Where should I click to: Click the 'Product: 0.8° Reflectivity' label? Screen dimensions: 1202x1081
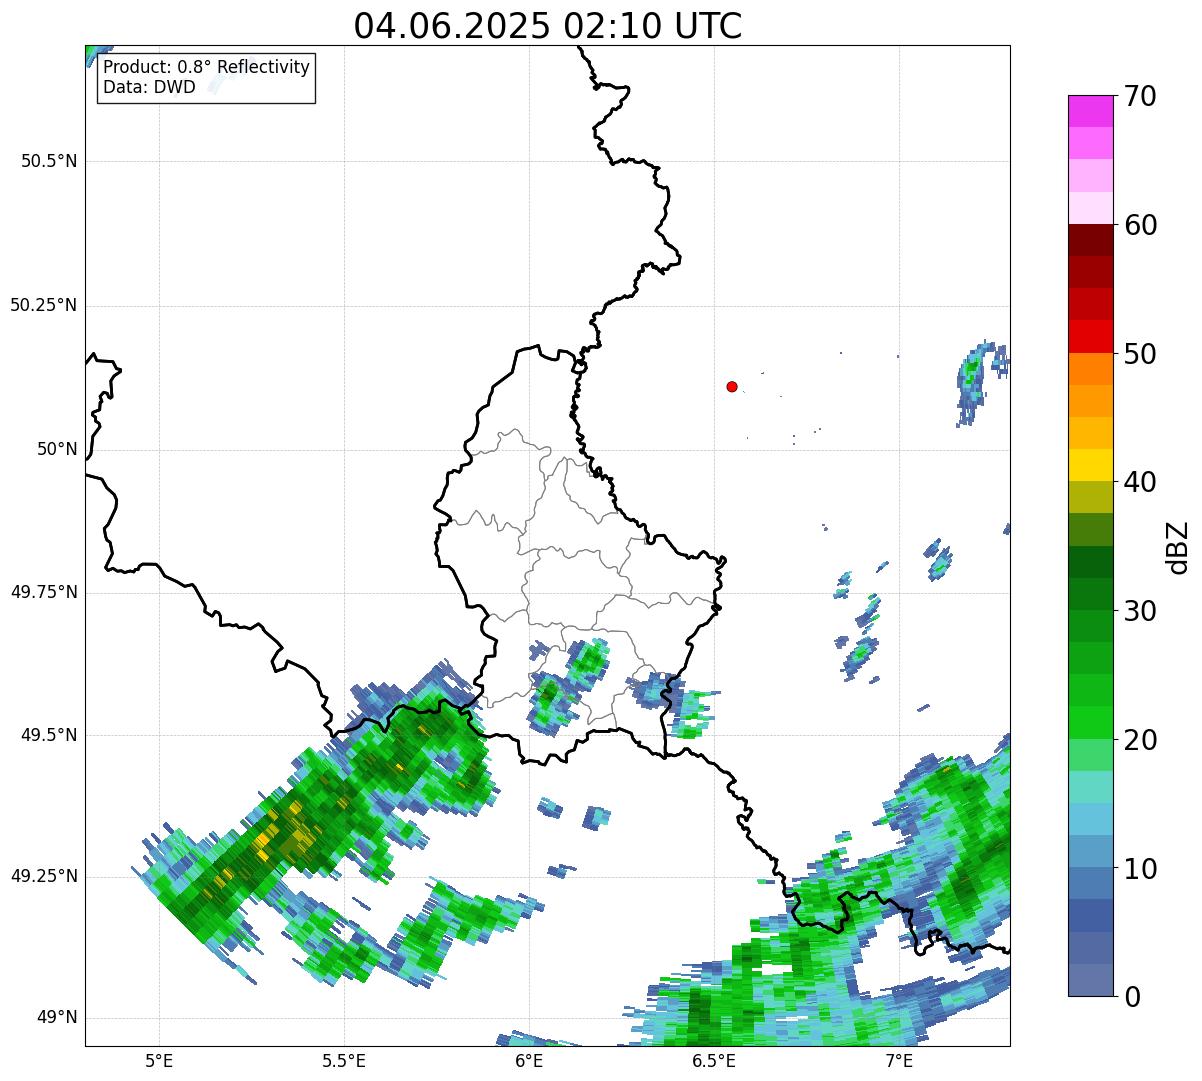click(x=207, y=67)
